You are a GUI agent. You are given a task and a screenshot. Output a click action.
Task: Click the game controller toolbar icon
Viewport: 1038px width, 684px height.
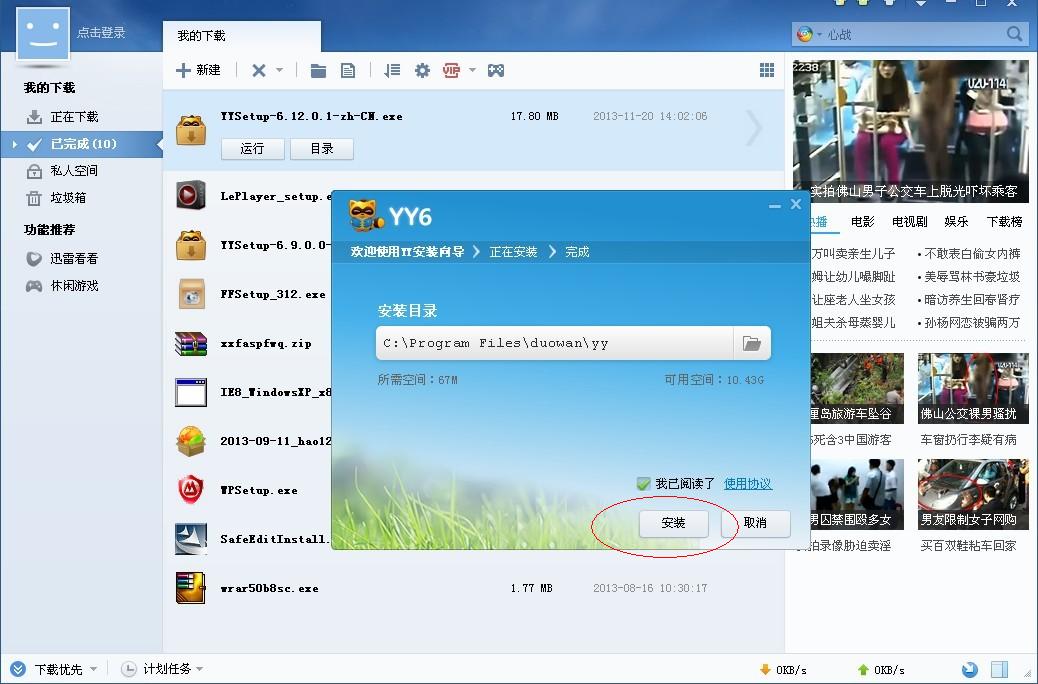point(496,70)
